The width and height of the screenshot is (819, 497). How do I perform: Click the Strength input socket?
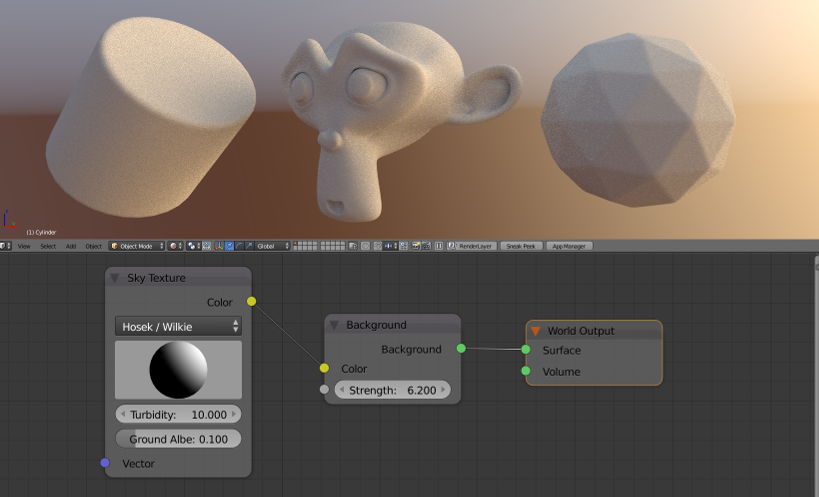pos(324,389)
